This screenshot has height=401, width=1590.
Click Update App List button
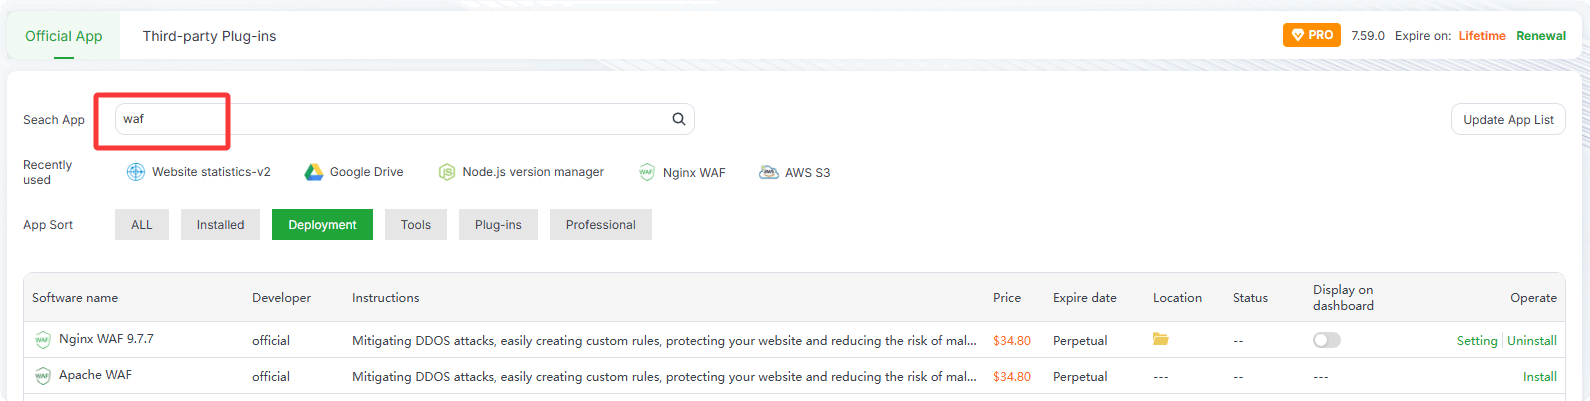pos(1507,120)
